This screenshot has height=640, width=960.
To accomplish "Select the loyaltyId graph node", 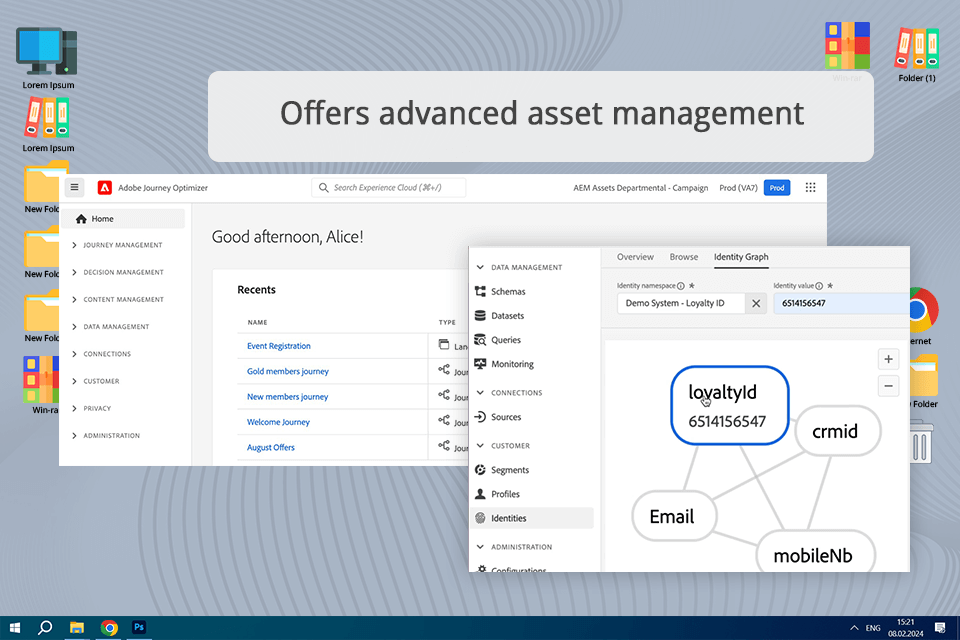I will pyautogui.click(x=729, y=405).
